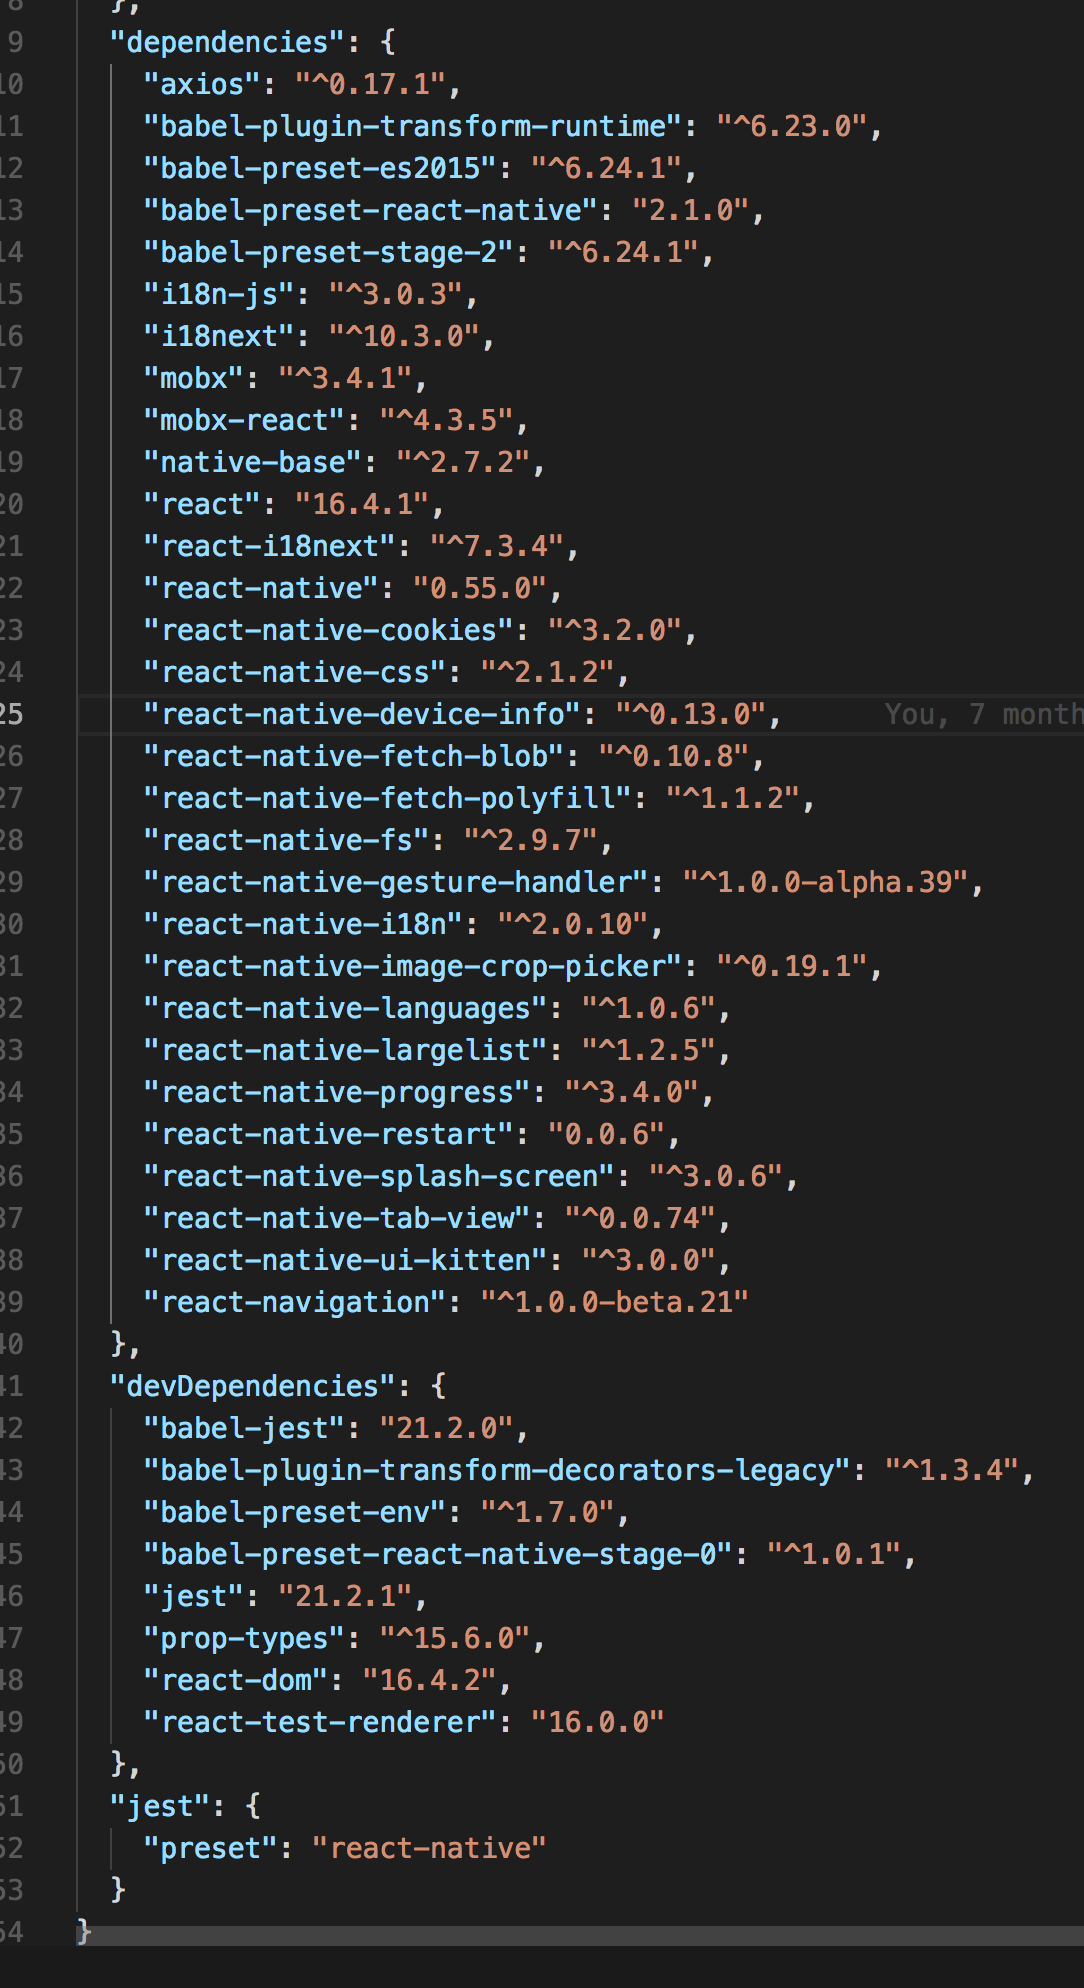
Task: Place cursor on the "preset" key
Action: click(x=210, y=1848)
